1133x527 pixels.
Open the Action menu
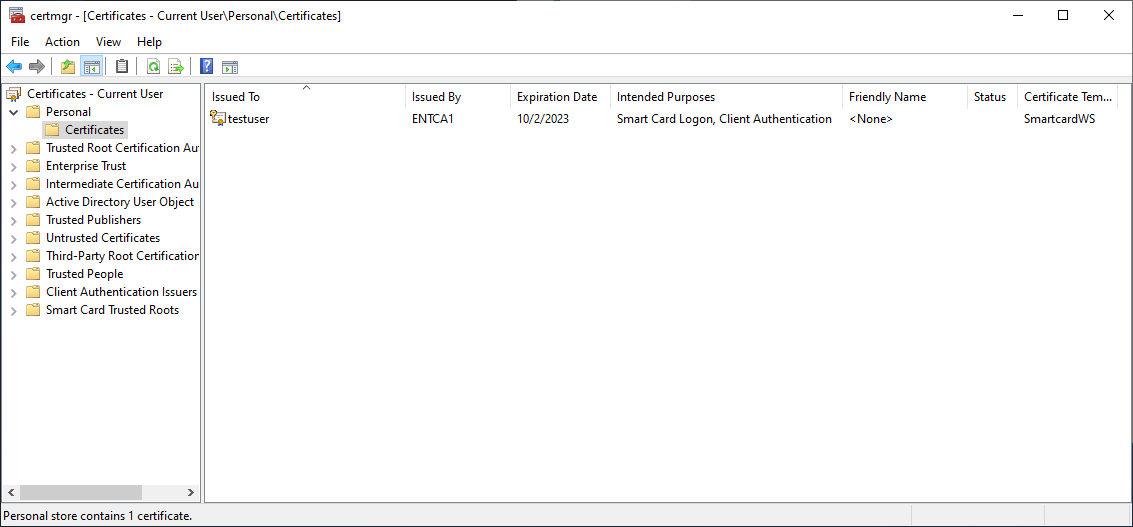pos(62,42)
